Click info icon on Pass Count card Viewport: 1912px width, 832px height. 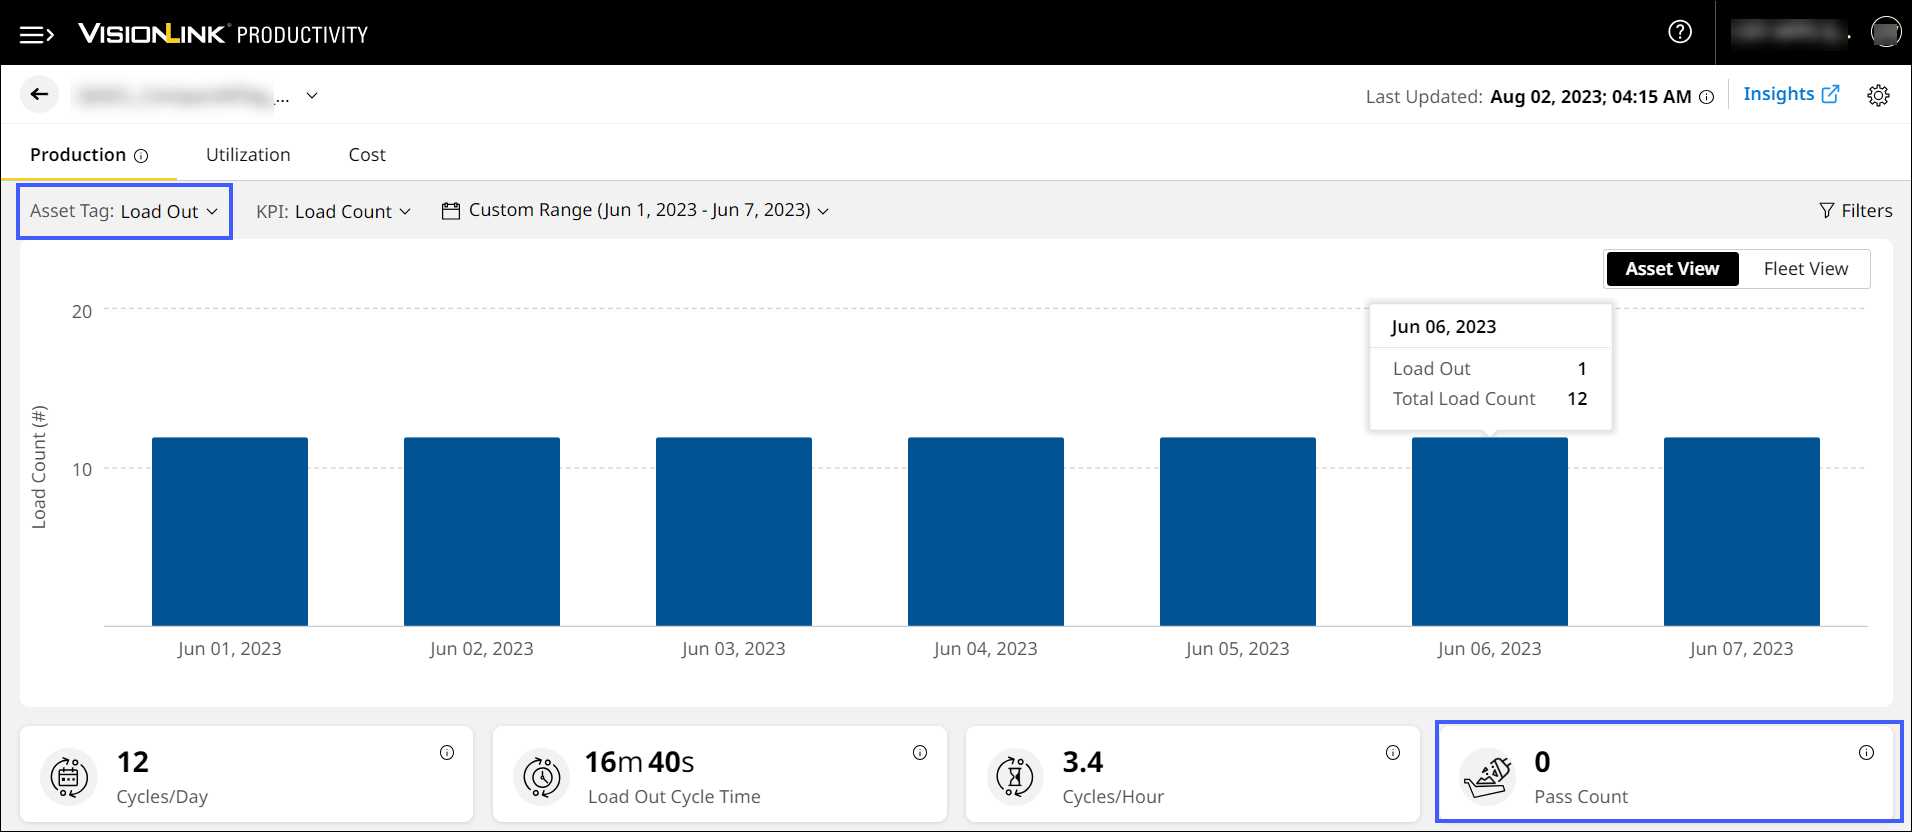click(x=1866, y=753)
